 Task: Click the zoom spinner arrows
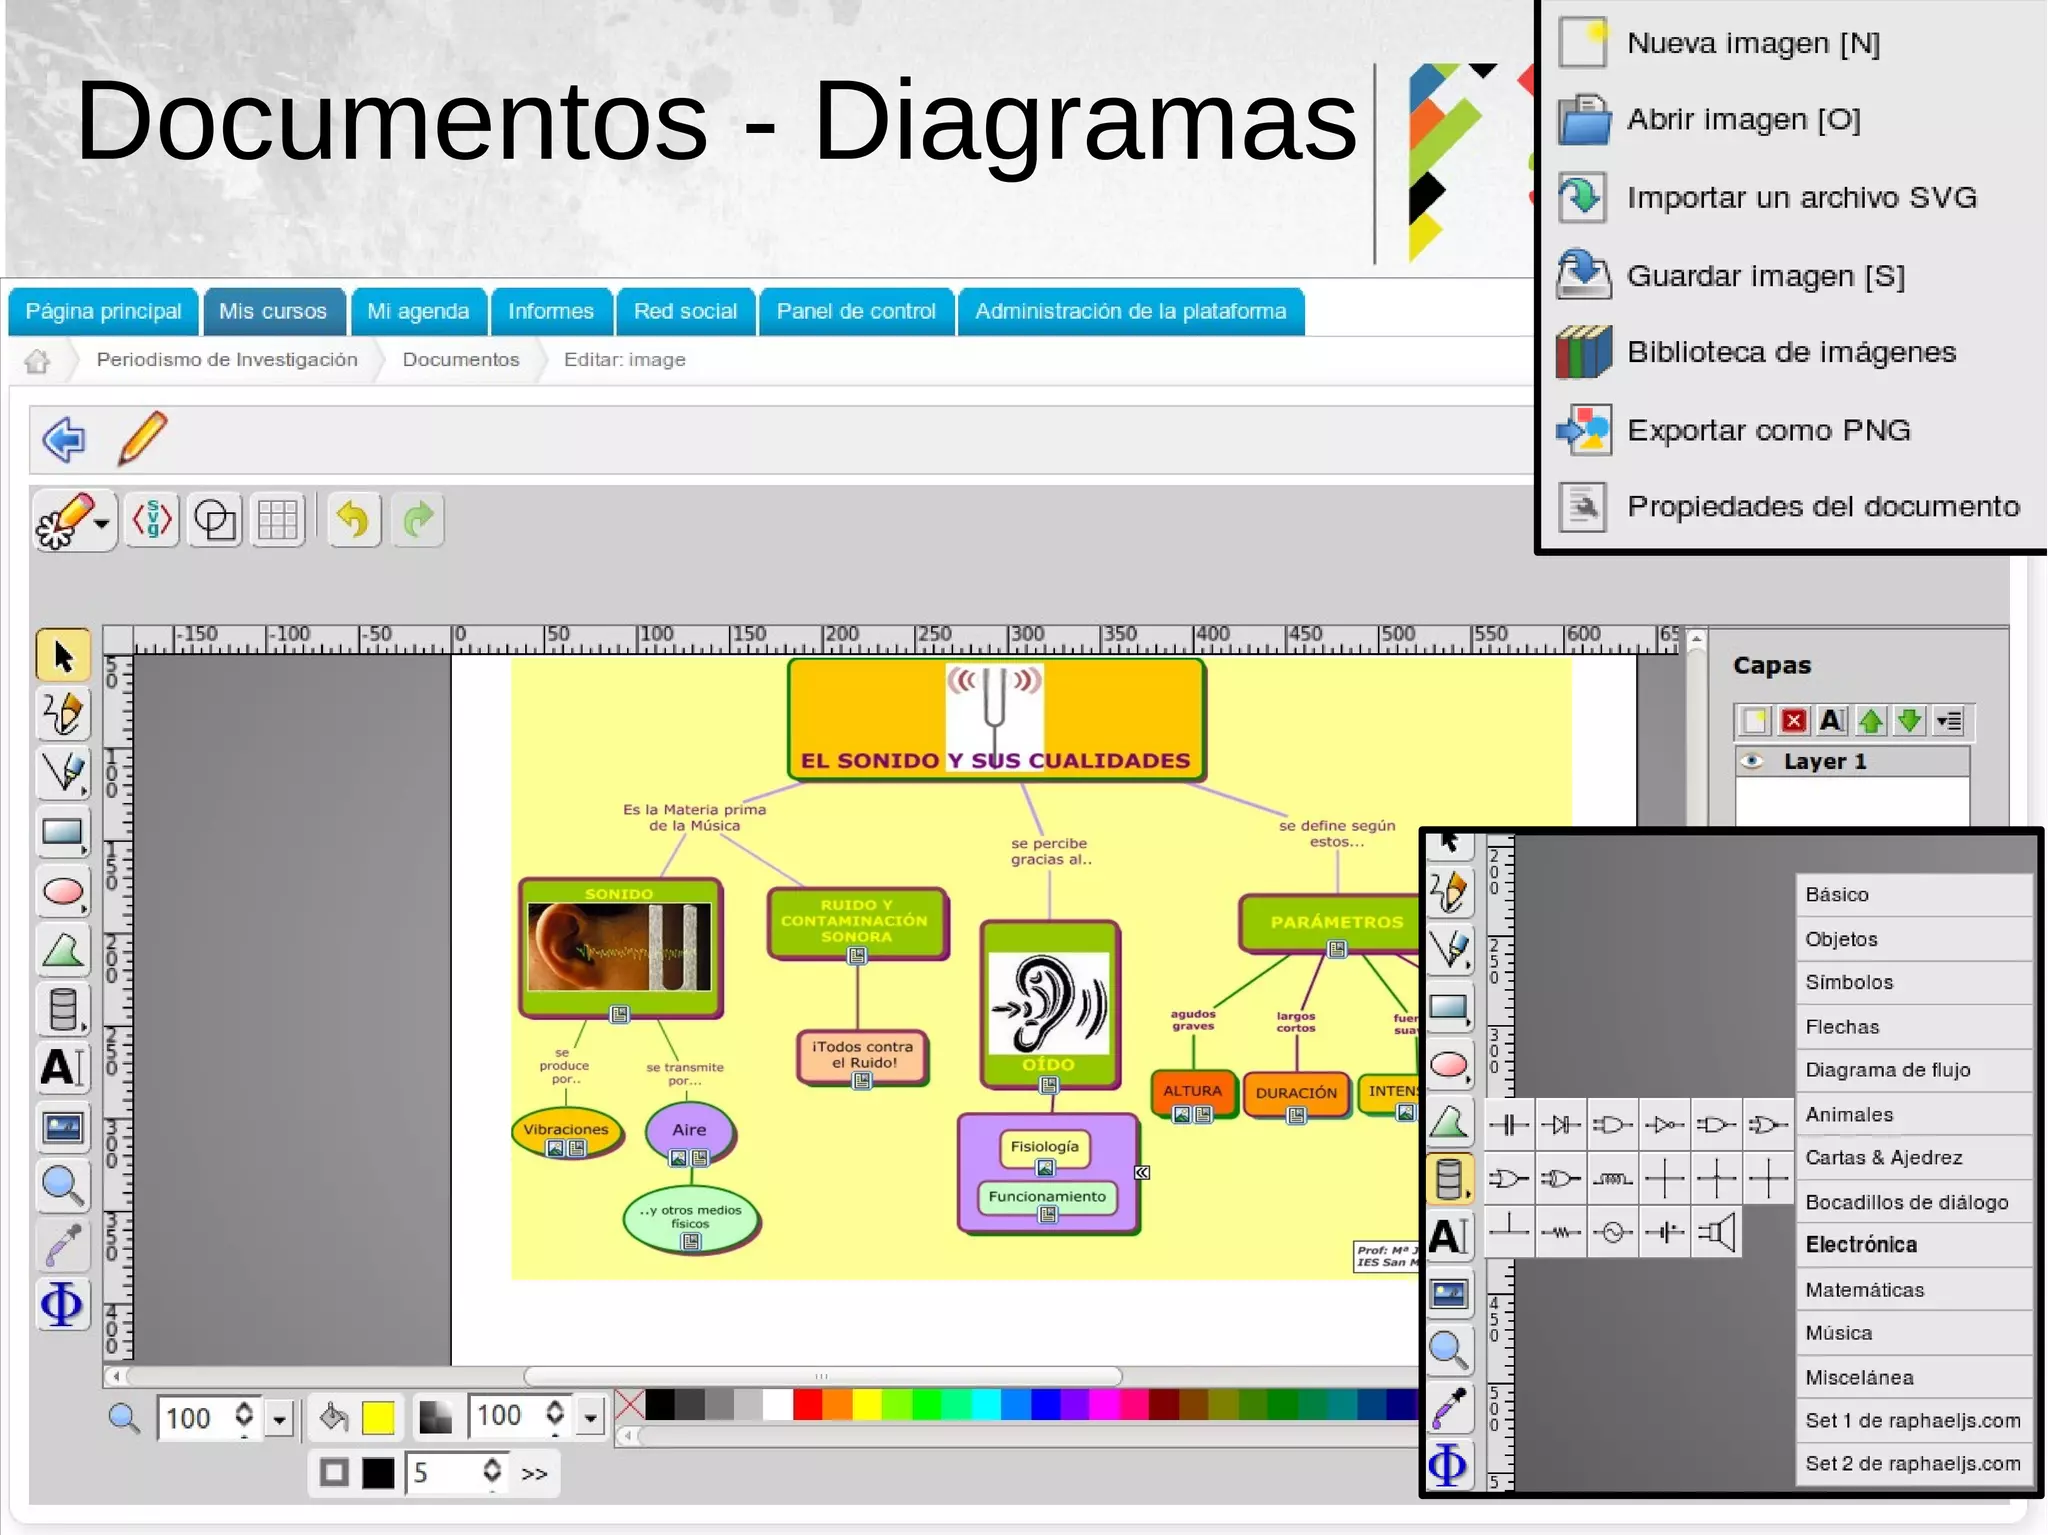coord(244,1416)
